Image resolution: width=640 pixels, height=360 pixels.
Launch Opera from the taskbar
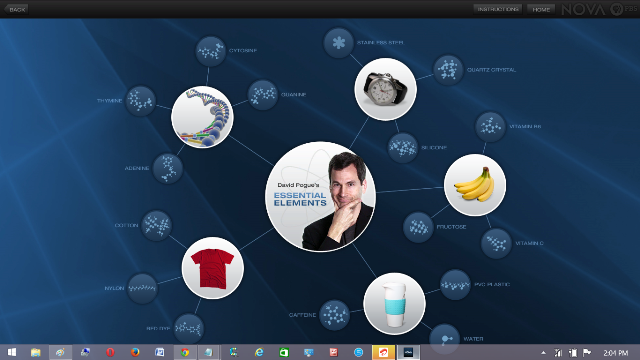(x=110, y=352)
